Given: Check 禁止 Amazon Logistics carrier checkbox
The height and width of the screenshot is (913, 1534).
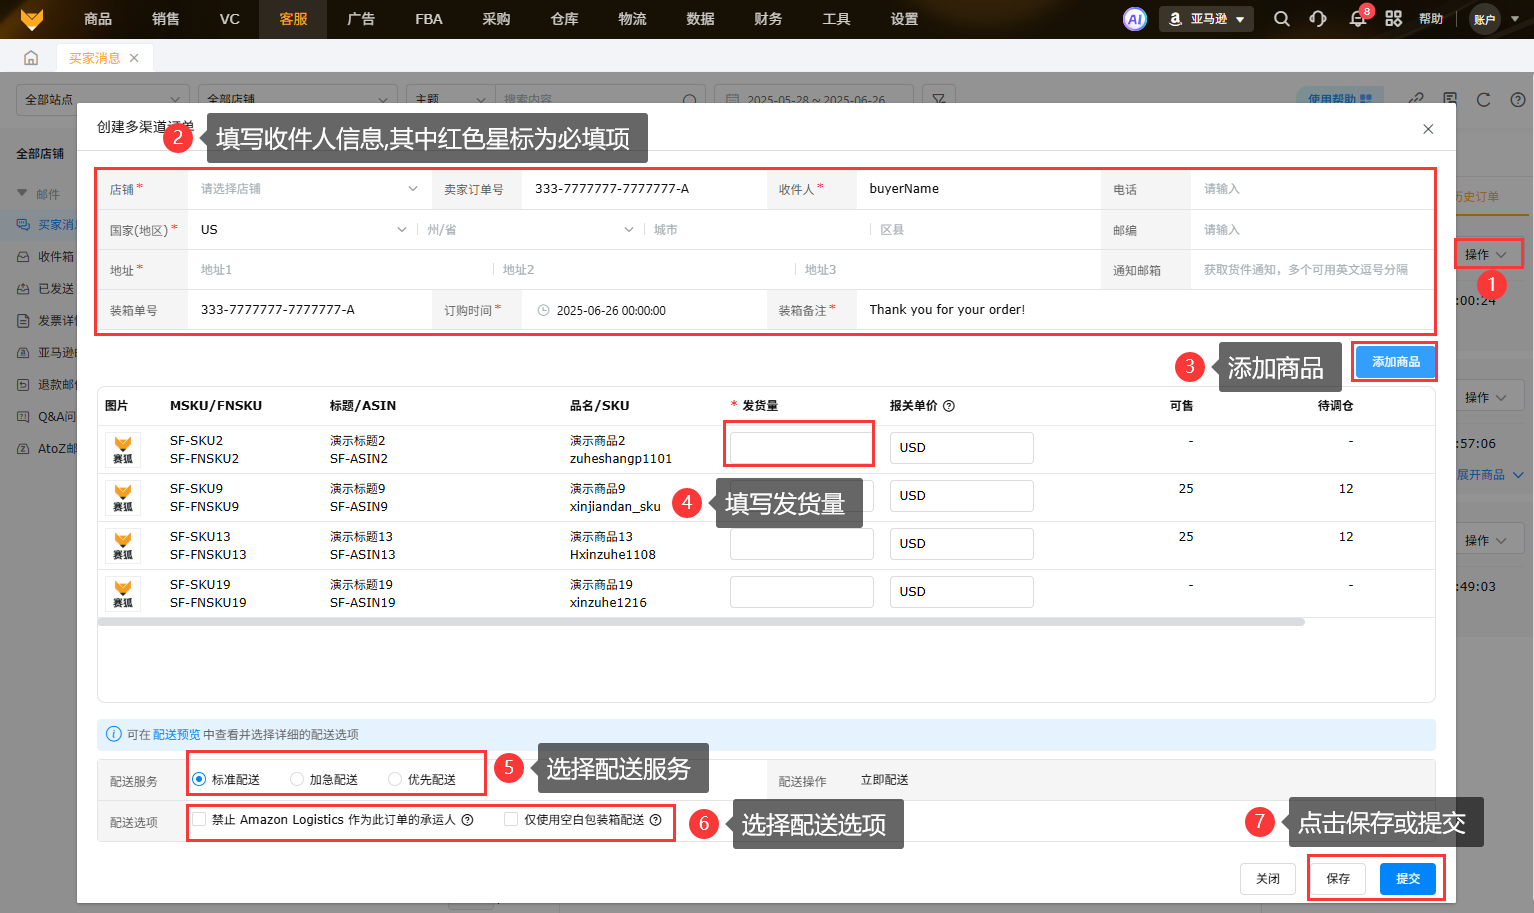Looking at the screenshot, I should coord(200,820).
